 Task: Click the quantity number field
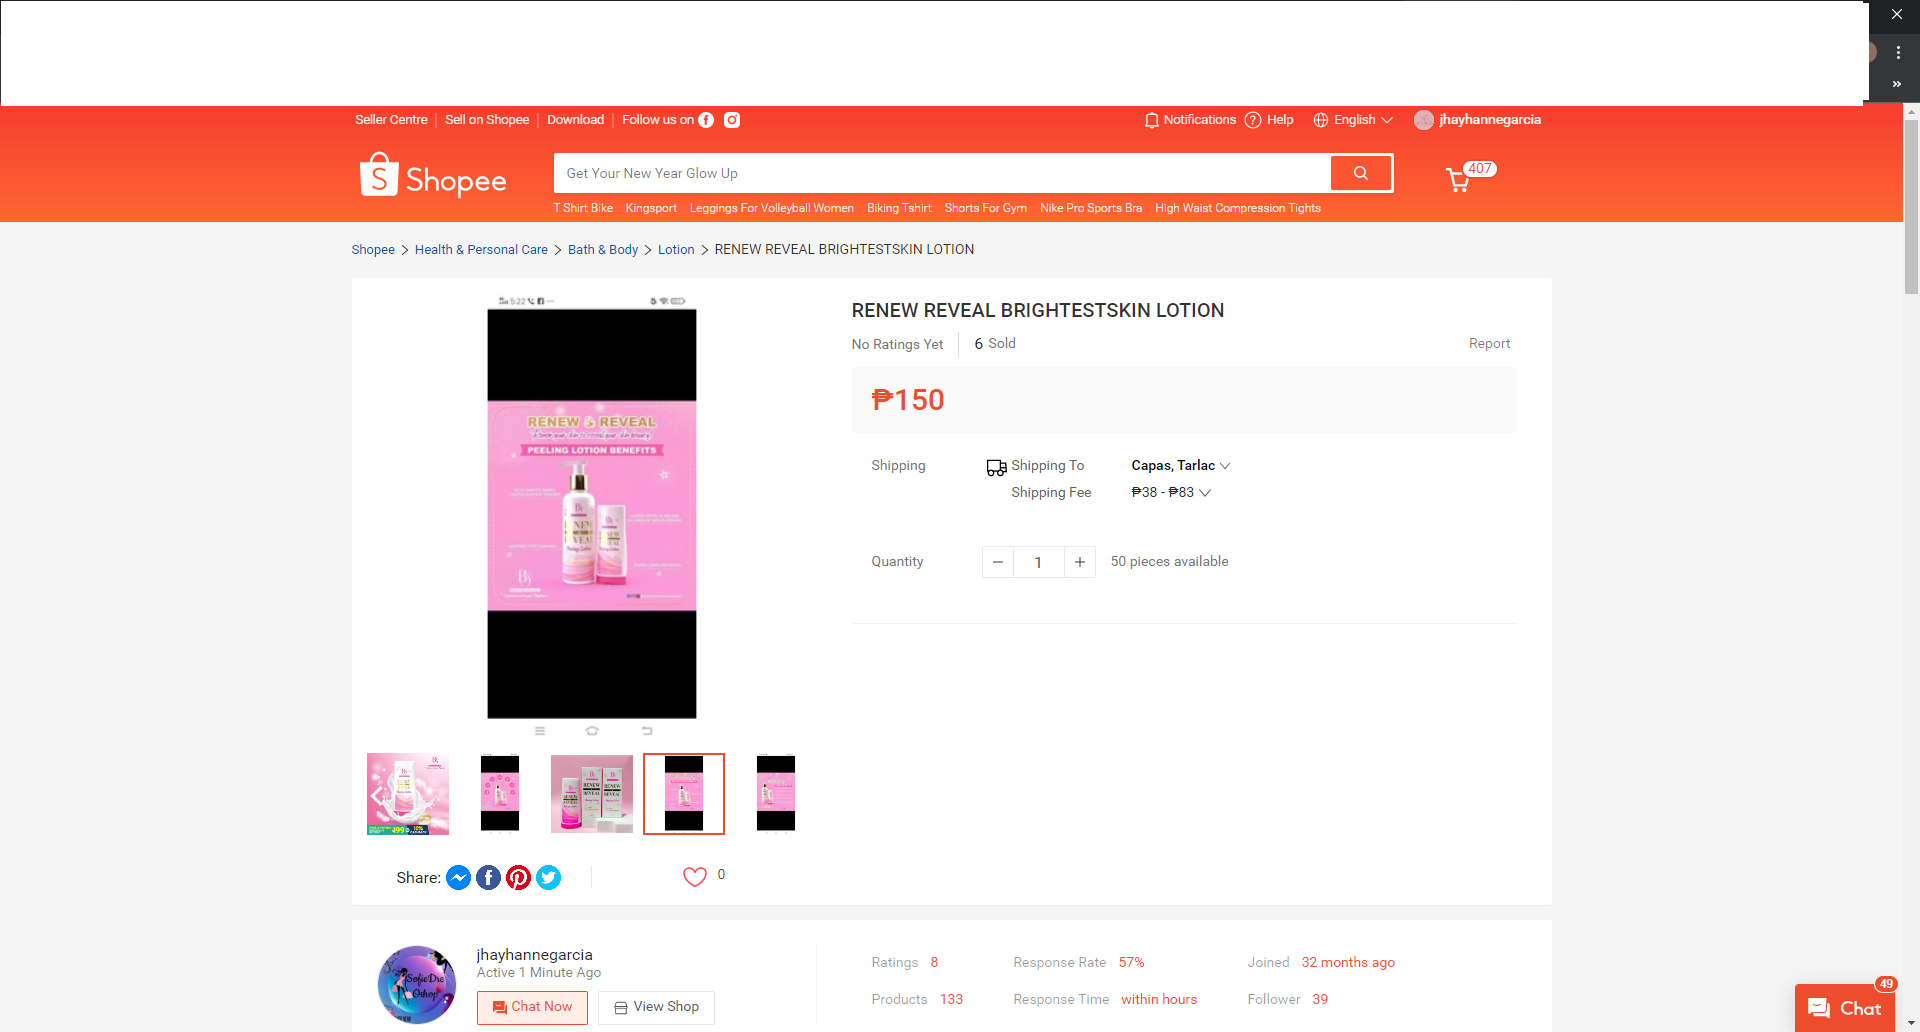click(x=1038, y=562)
